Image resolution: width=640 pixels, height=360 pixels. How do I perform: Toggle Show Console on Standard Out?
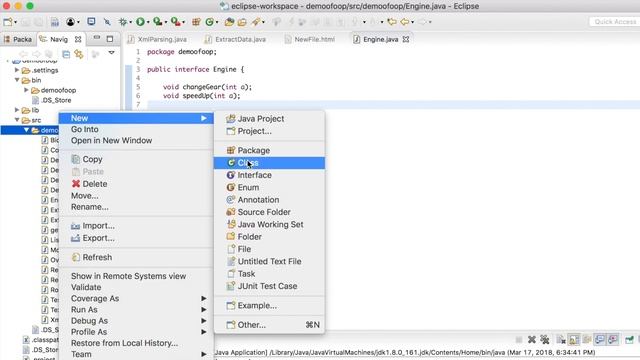click(600, 340)
